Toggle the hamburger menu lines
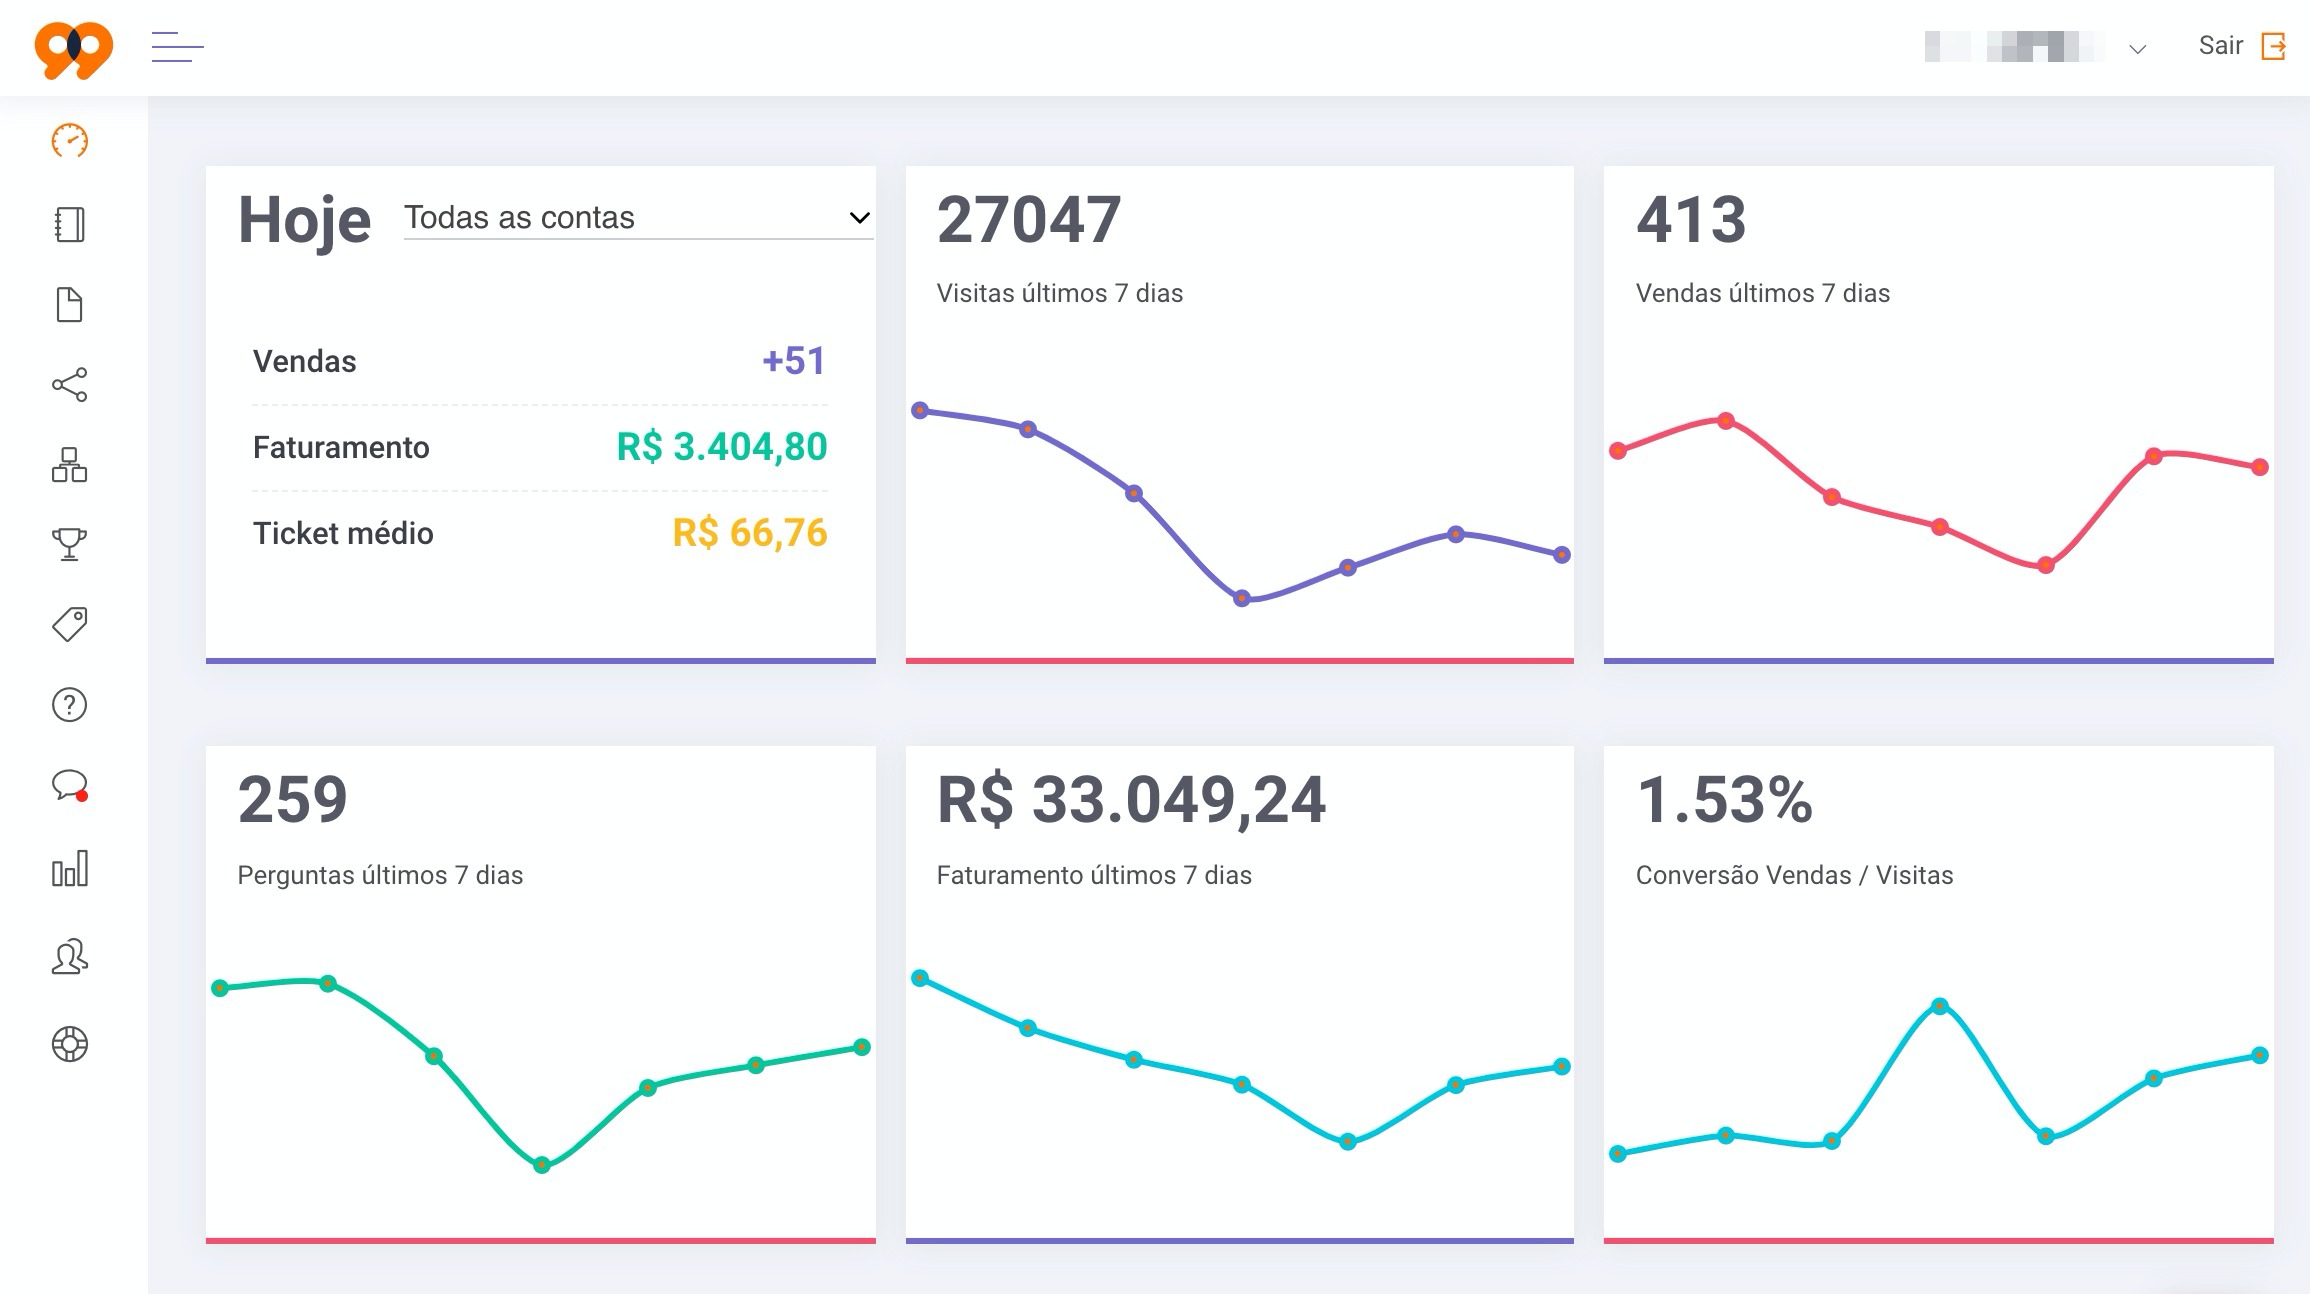 (x=178, y=47)
